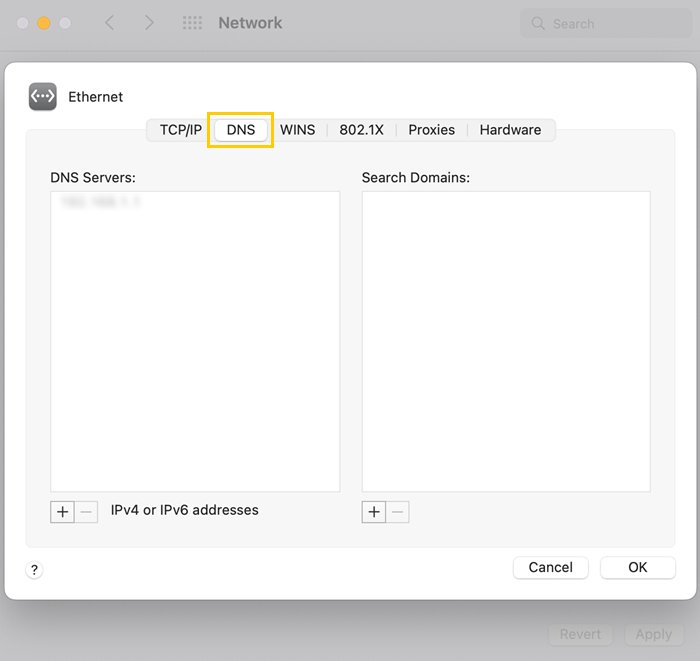Go to the 802.1X tab
This screenshot has height=661, width=700.
click(x=361, y=130)
